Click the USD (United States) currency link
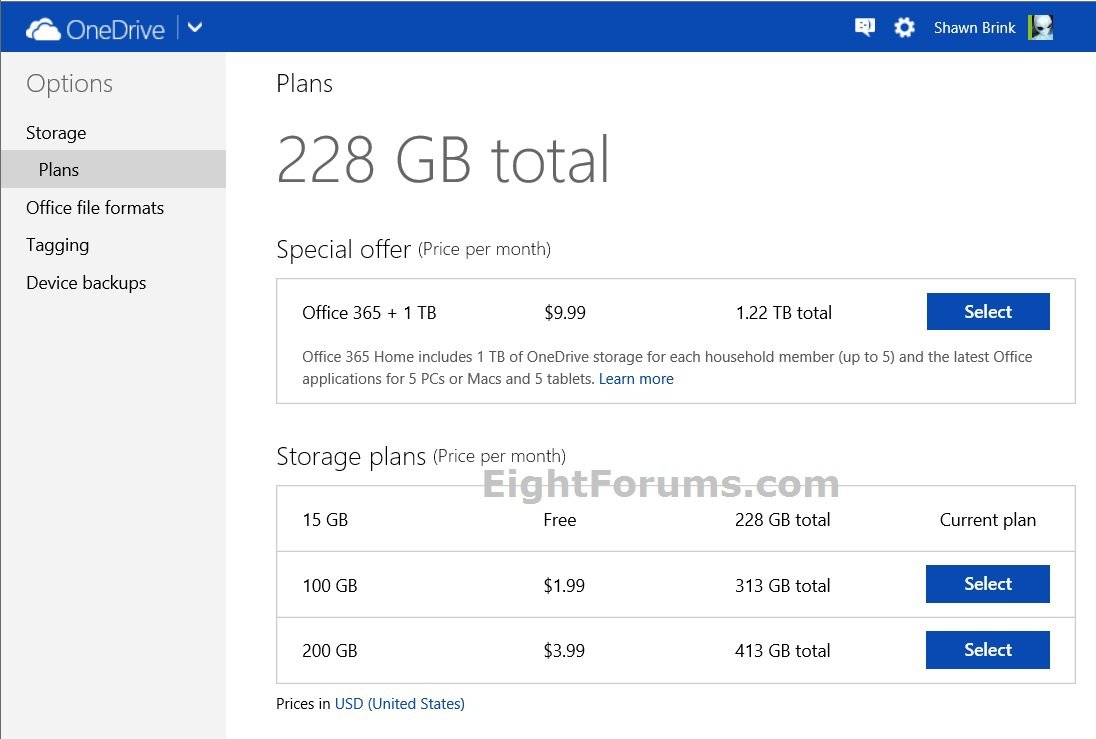The width and height of the screenshot is (1096, 739). tap(399, 704)
